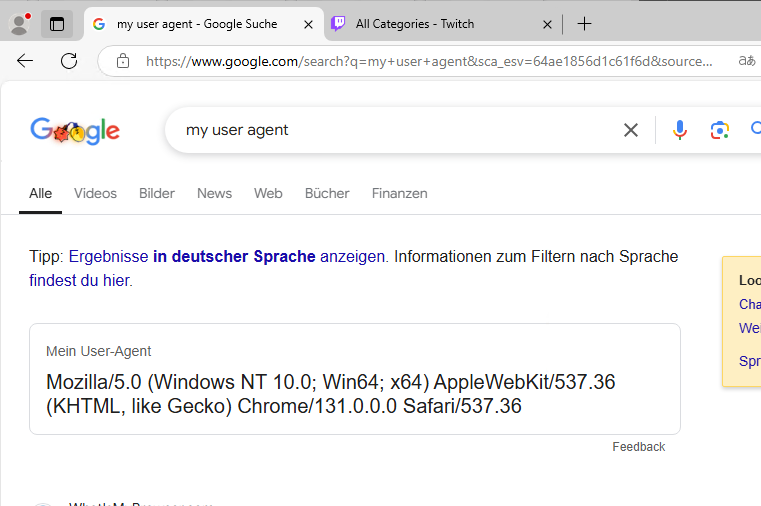View site info via lock icon
761x506 pixels.
tap(123, 61)
